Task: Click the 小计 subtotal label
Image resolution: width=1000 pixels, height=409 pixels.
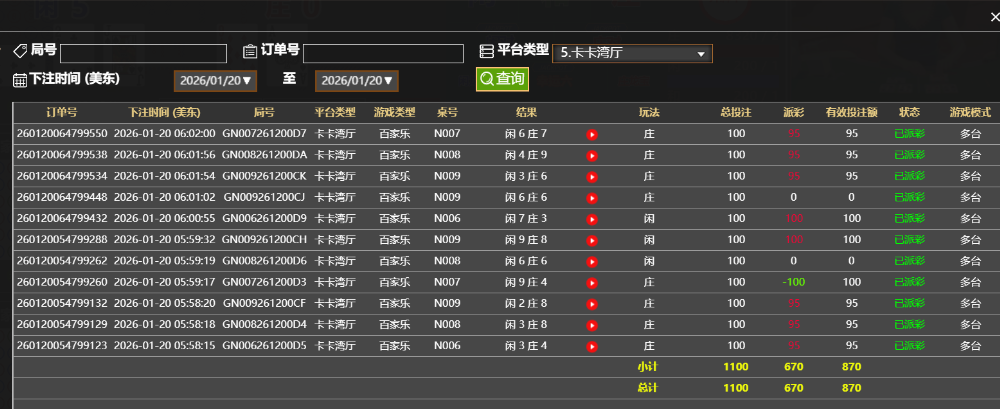Action: click(x=647, y=367)
